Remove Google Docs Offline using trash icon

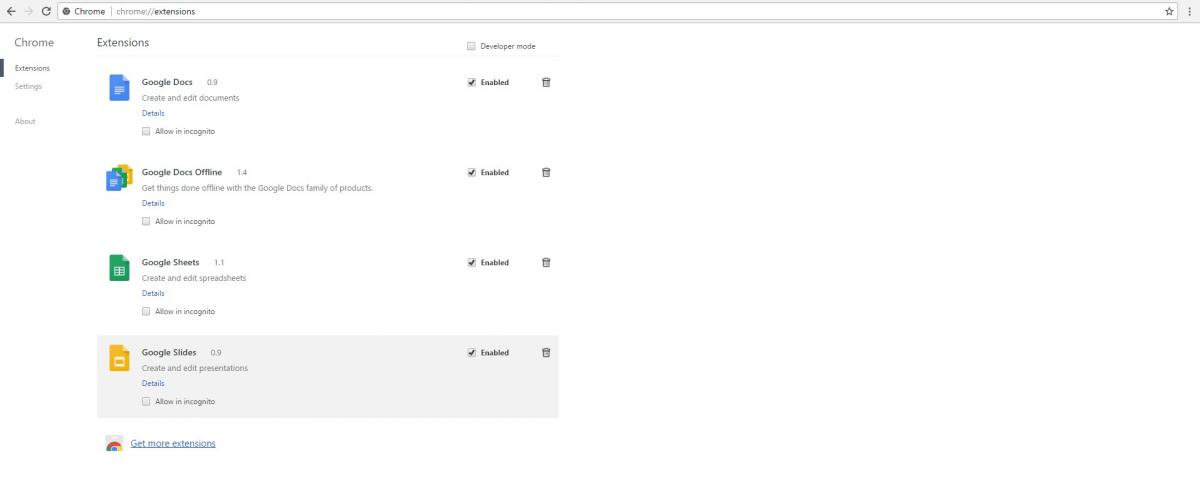[546, 172]
